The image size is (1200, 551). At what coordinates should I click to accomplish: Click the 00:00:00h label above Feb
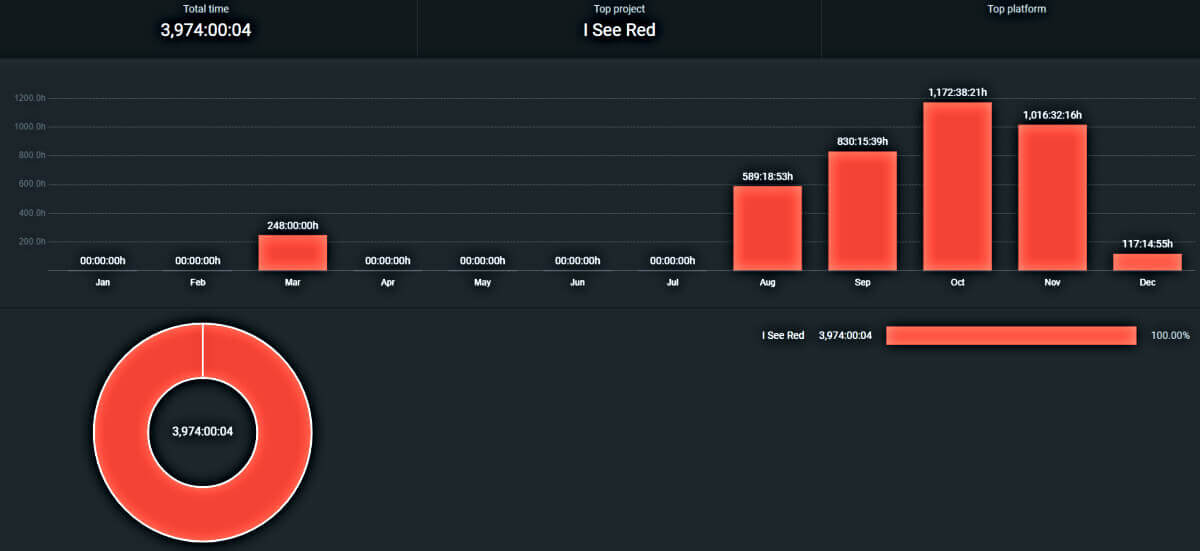[x=198, y=261]
